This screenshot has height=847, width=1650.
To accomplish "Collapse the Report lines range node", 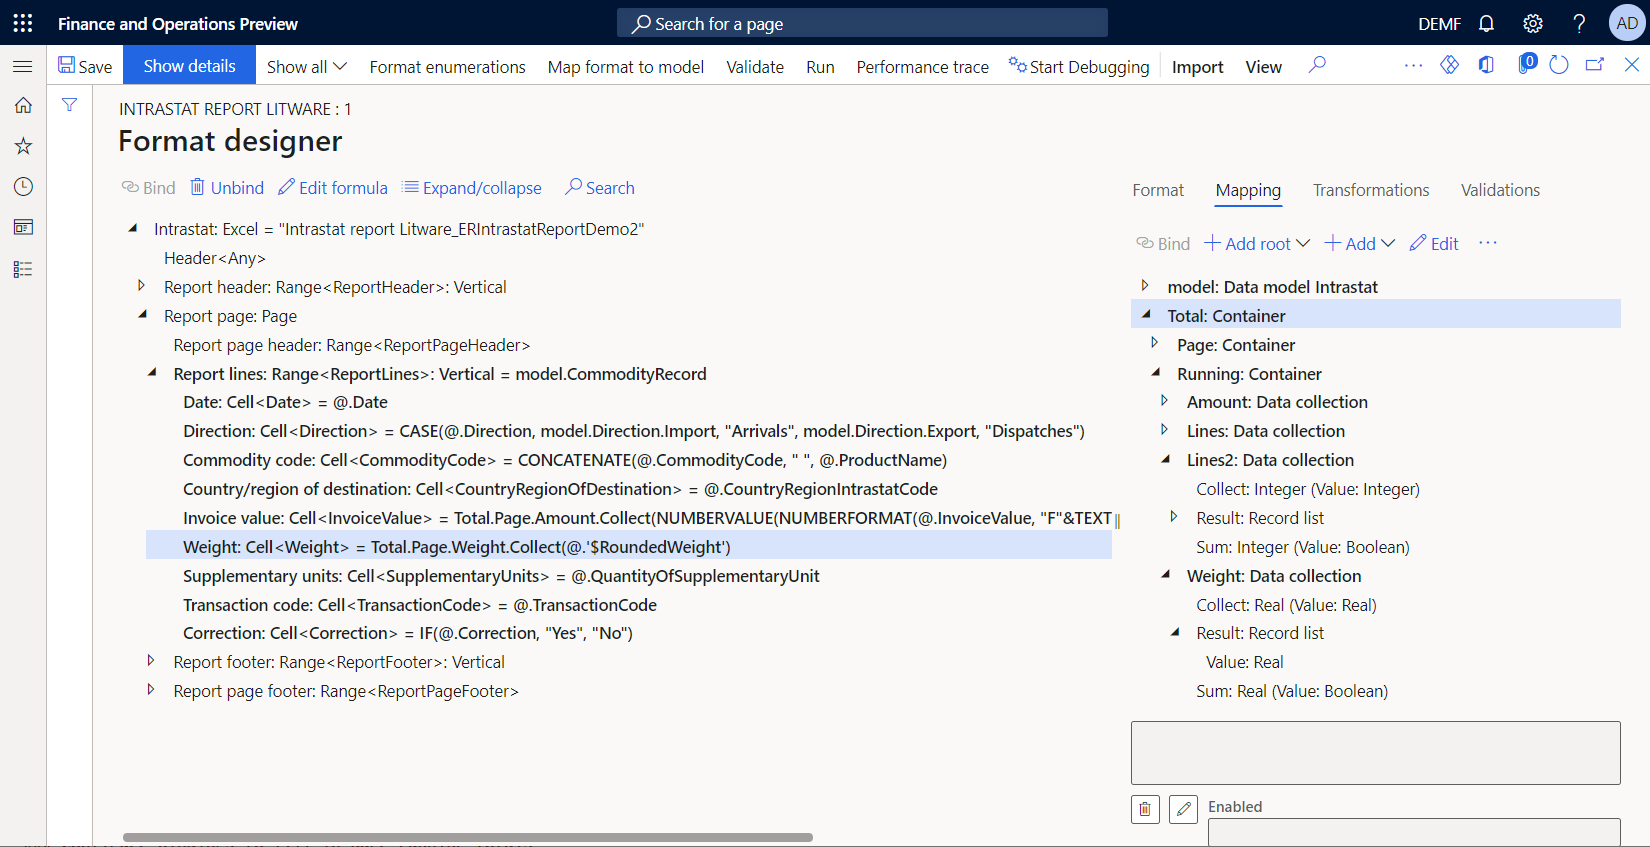I will 152,372.
